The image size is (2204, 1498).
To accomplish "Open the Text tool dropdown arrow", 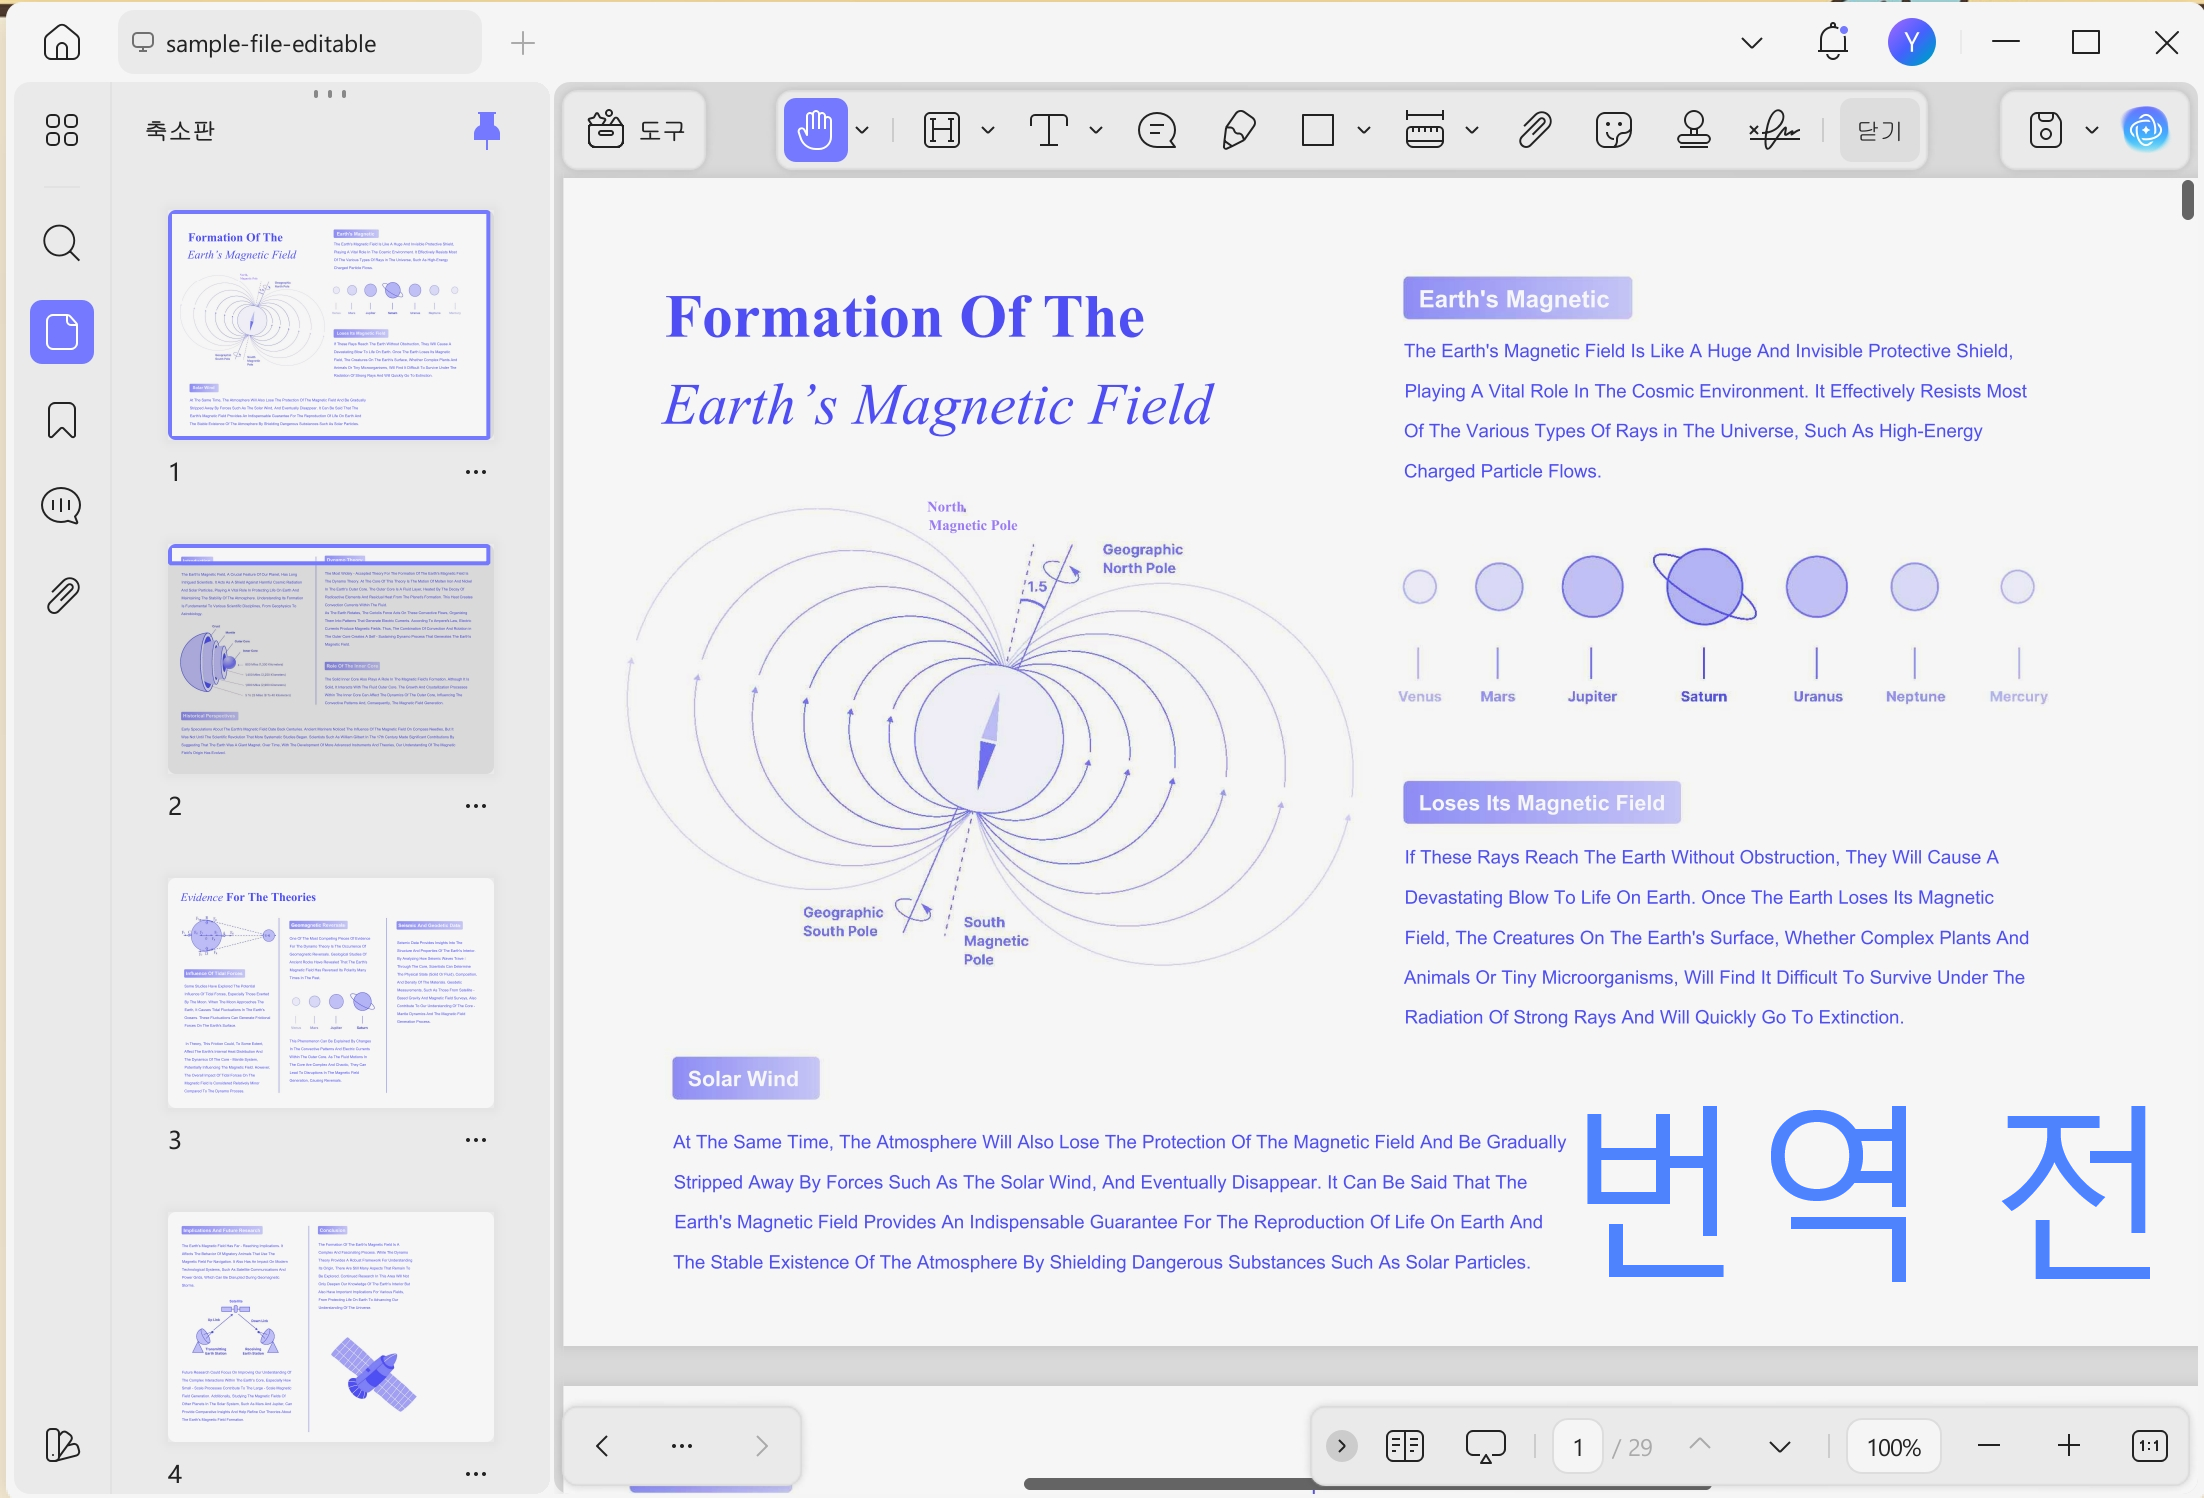I will (x=1096, y=130).
